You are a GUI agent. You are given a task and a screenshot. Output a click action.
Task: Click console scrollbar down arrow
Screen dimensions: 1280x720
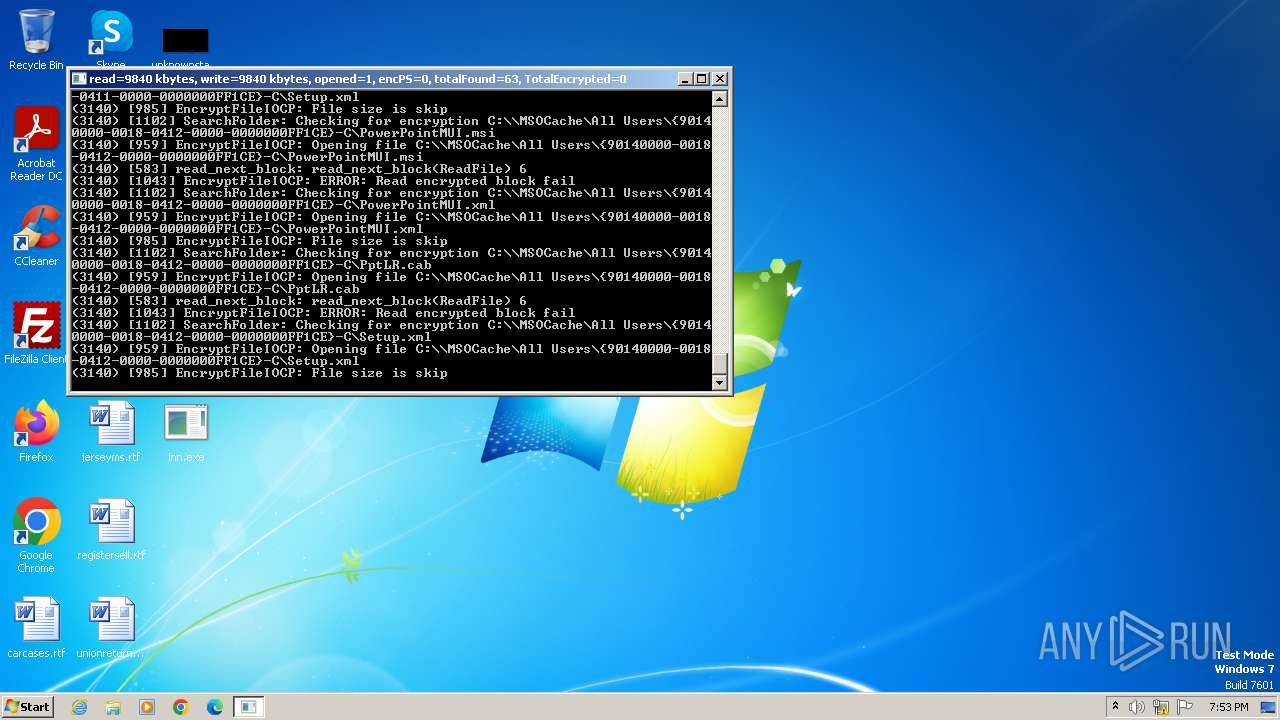pos(719,382)
